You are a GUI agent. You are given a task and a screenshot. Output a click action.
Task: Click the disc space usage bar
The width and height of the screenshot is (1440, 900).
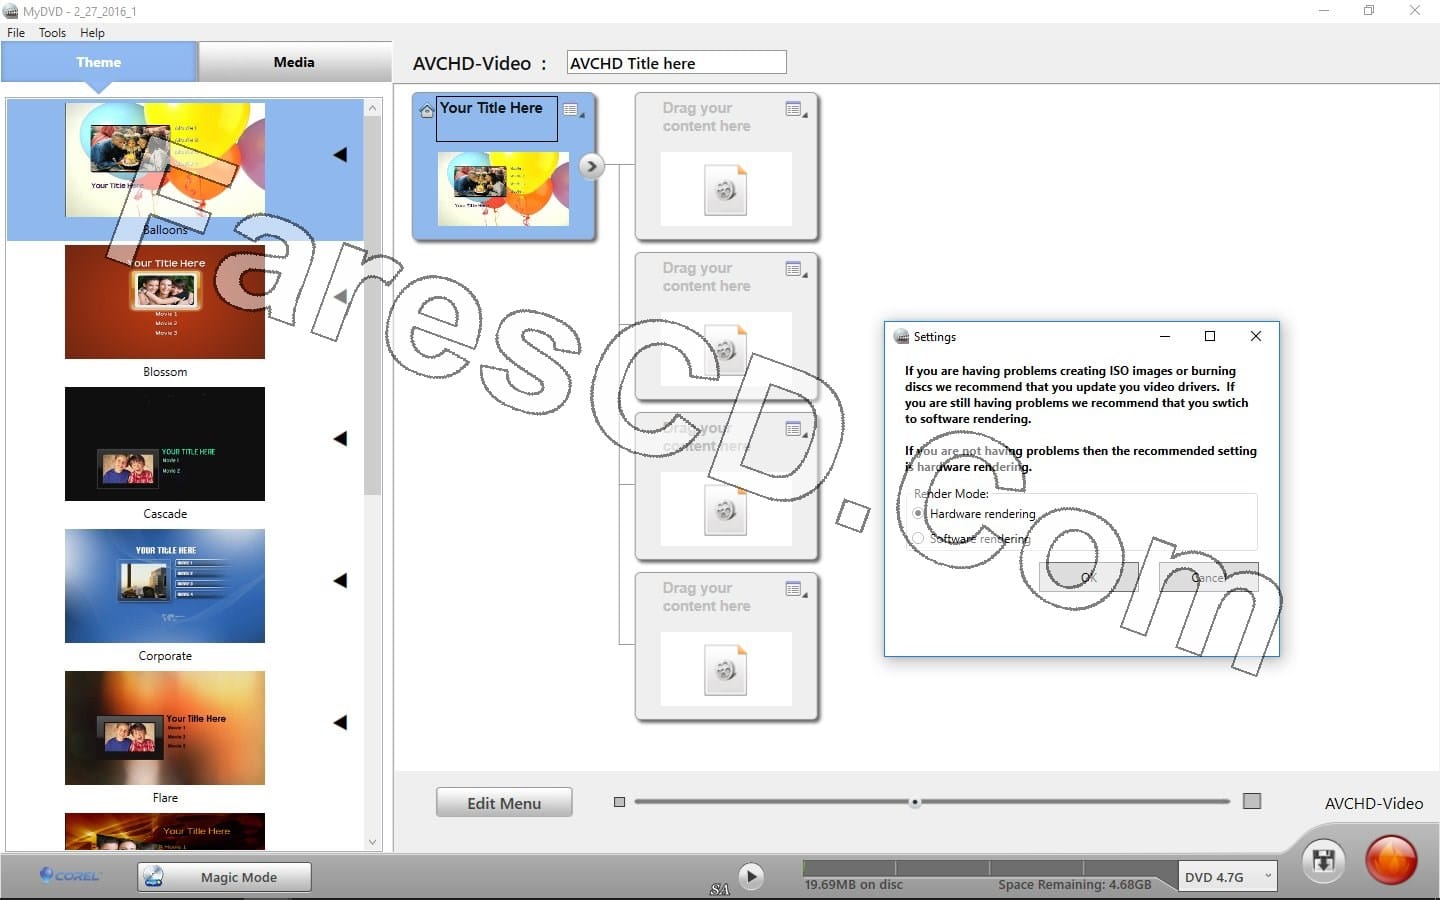(989, 868)
